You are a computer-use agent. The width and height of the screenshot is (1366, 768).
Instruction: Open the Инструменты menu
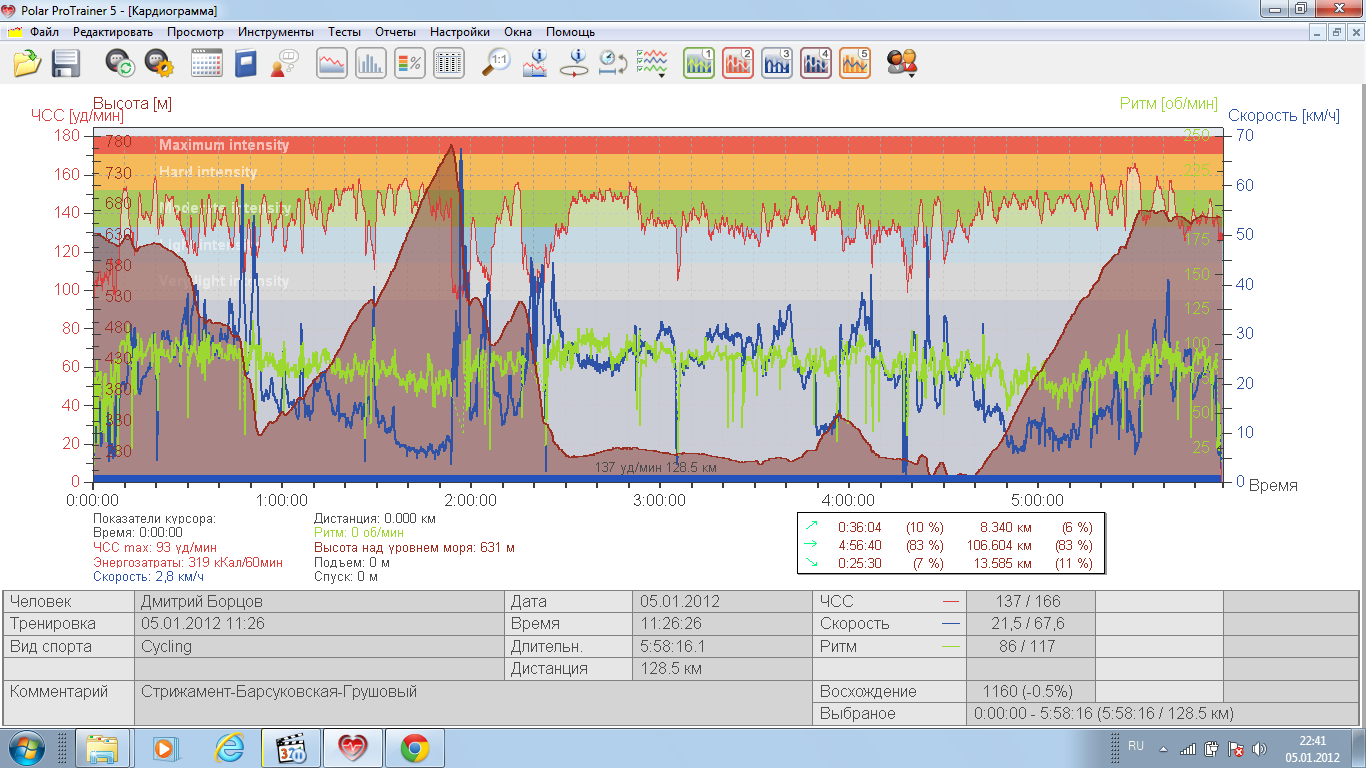(x=275, y=32)
